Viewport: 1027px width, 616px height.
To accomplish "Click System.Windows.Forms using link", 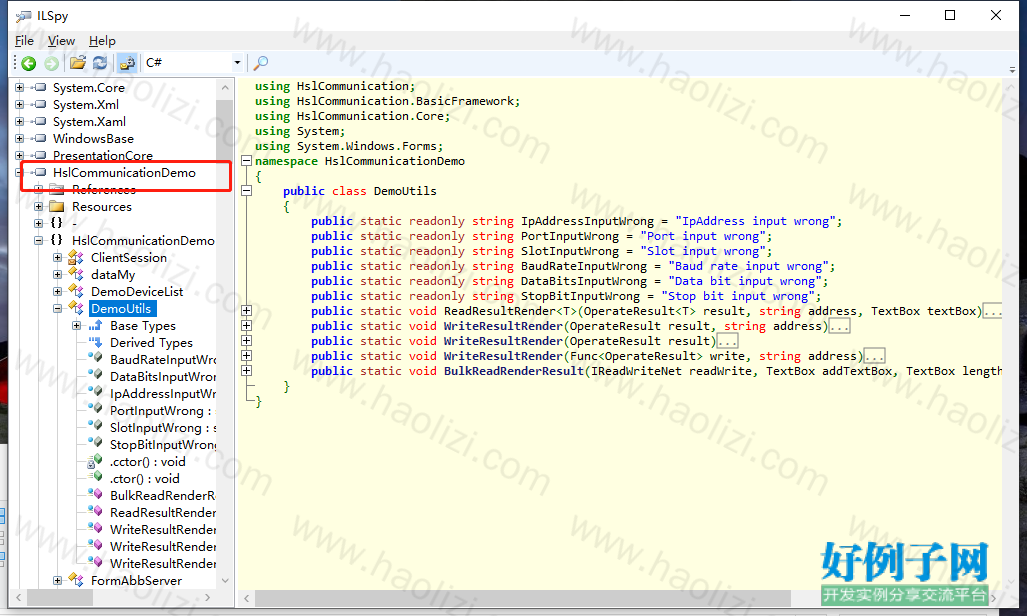I will 367,146.
